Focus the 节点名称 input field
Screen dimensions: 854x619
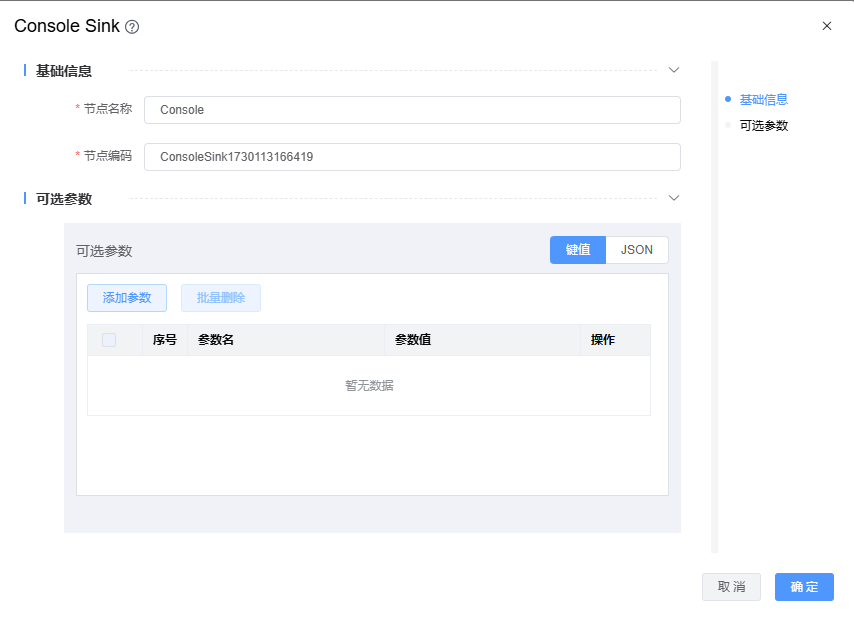[x=412, y=110]
